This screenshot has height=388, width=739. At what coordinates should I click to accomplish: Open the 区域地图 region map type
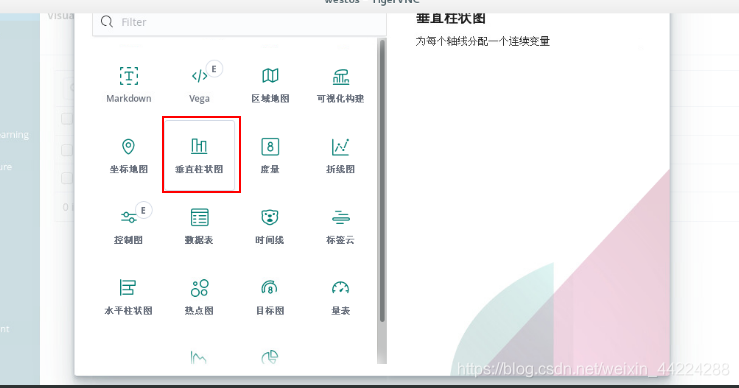(270, 85)
